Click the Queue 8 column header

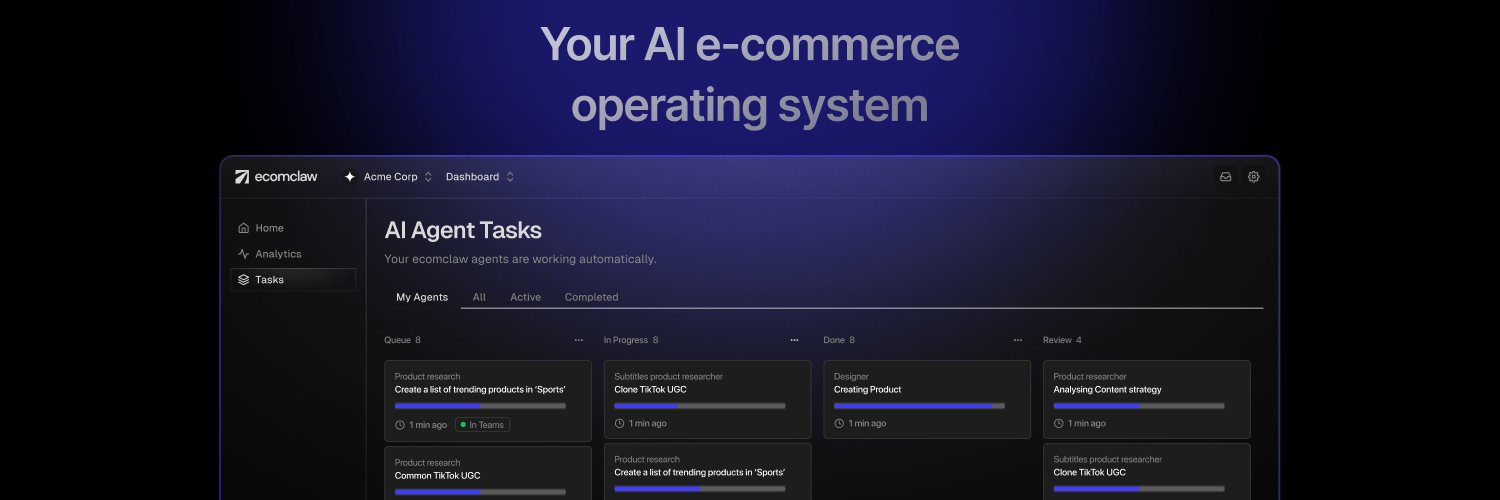402,340
